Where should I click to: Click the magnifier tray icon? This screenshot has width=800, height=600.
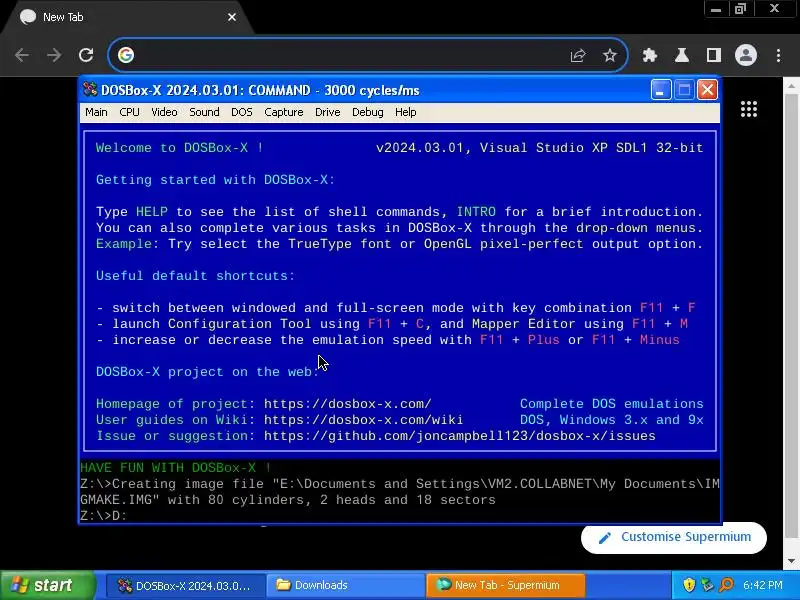[x=726, y=585]
